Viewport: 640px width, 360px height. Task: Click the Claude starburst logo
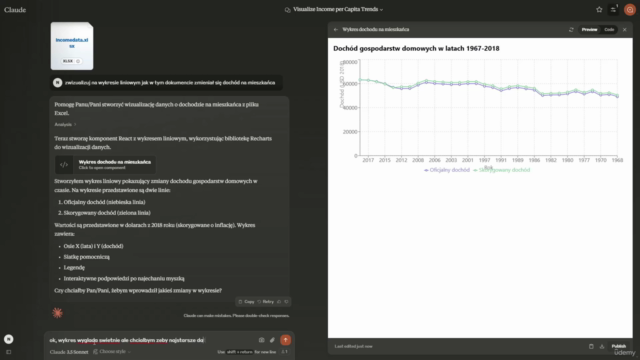pos(58,313)
